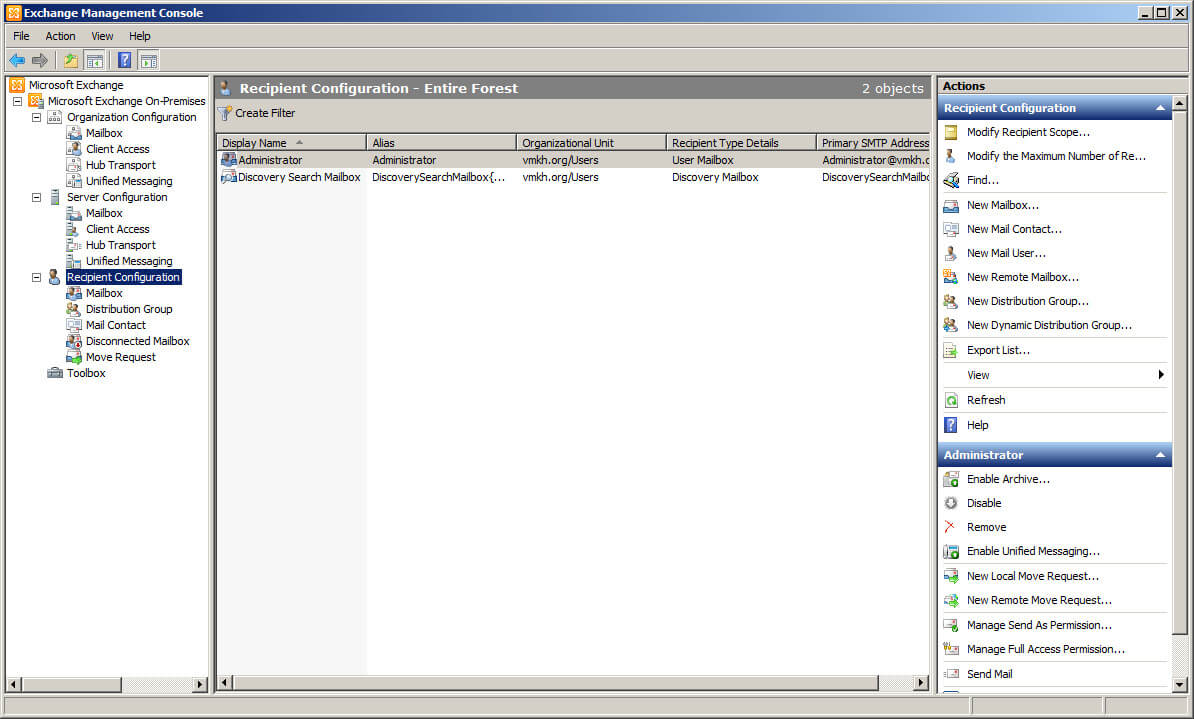Select Distribution Group under Recipient Configuration

pyautogui.click(x=129, y=309)
